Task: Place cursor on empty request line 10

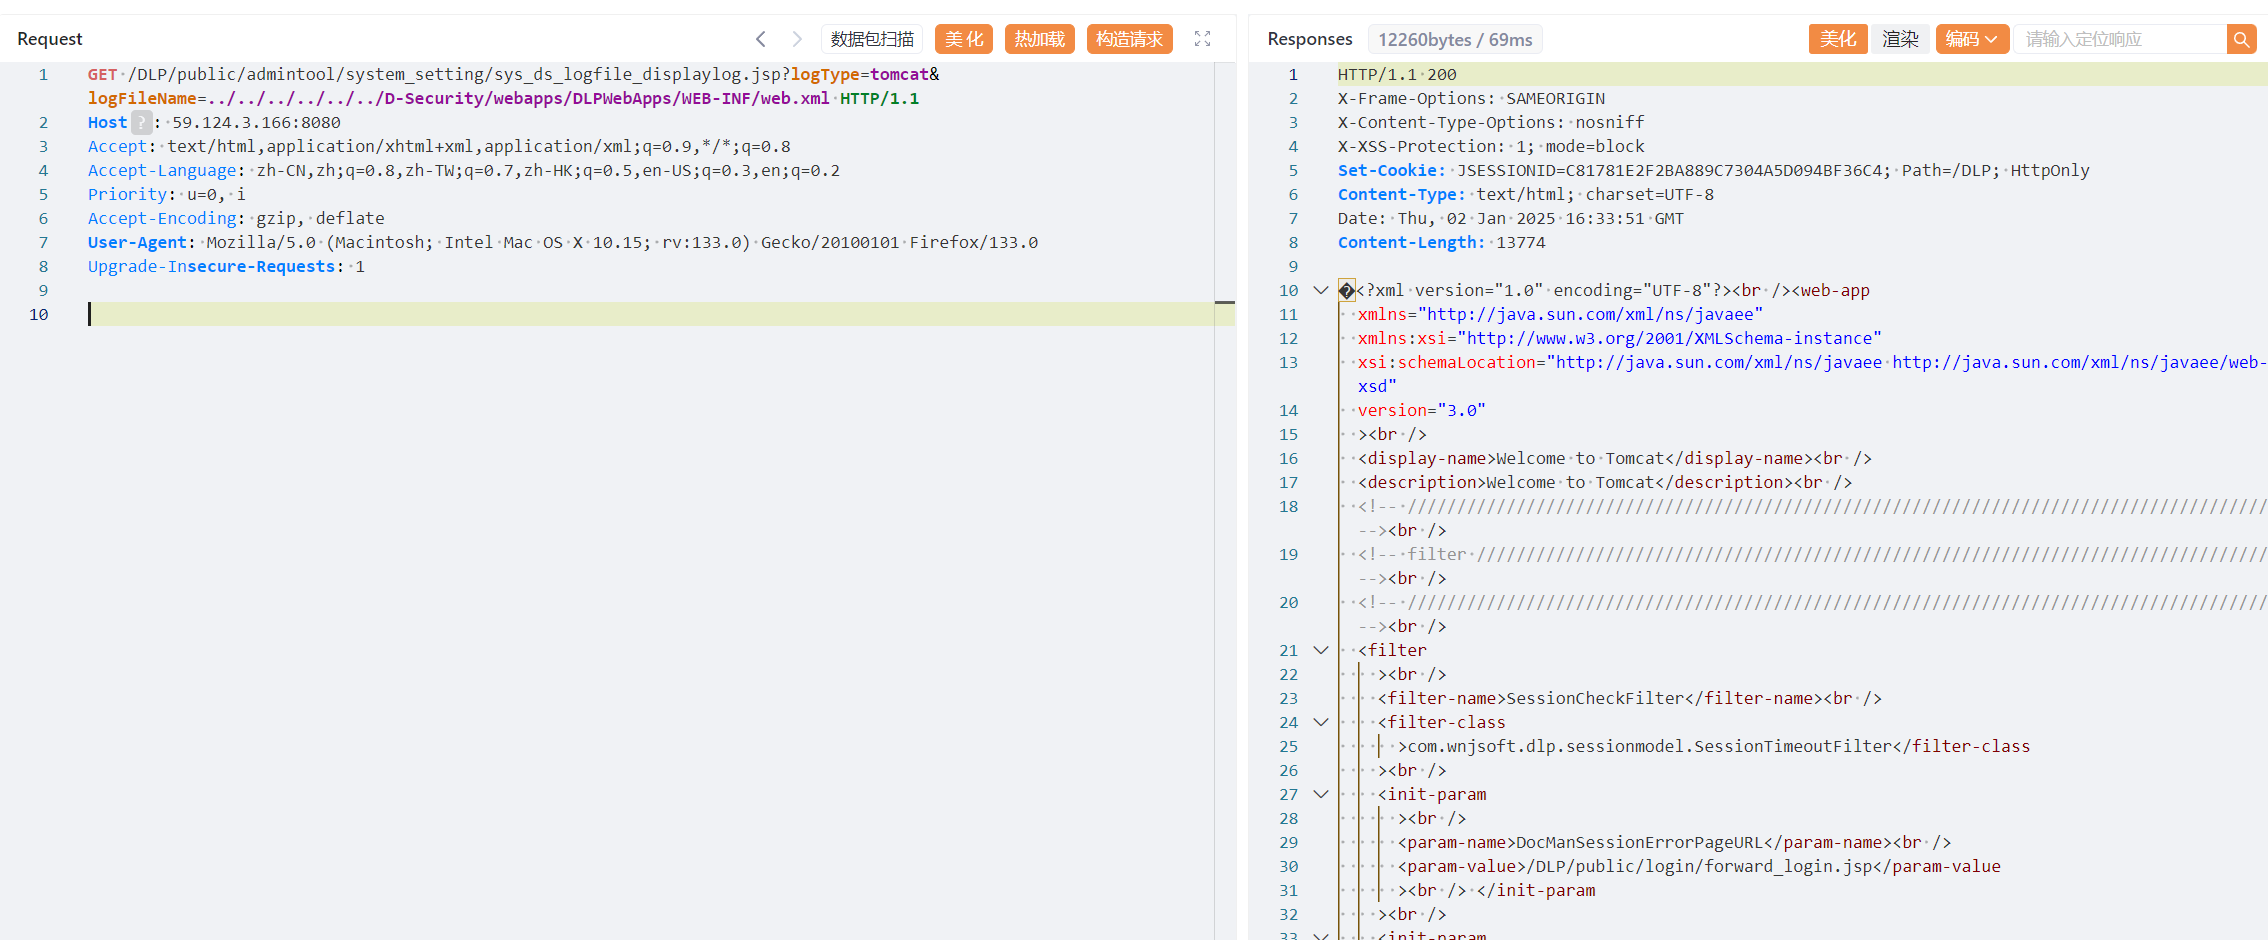Action: 650,314
